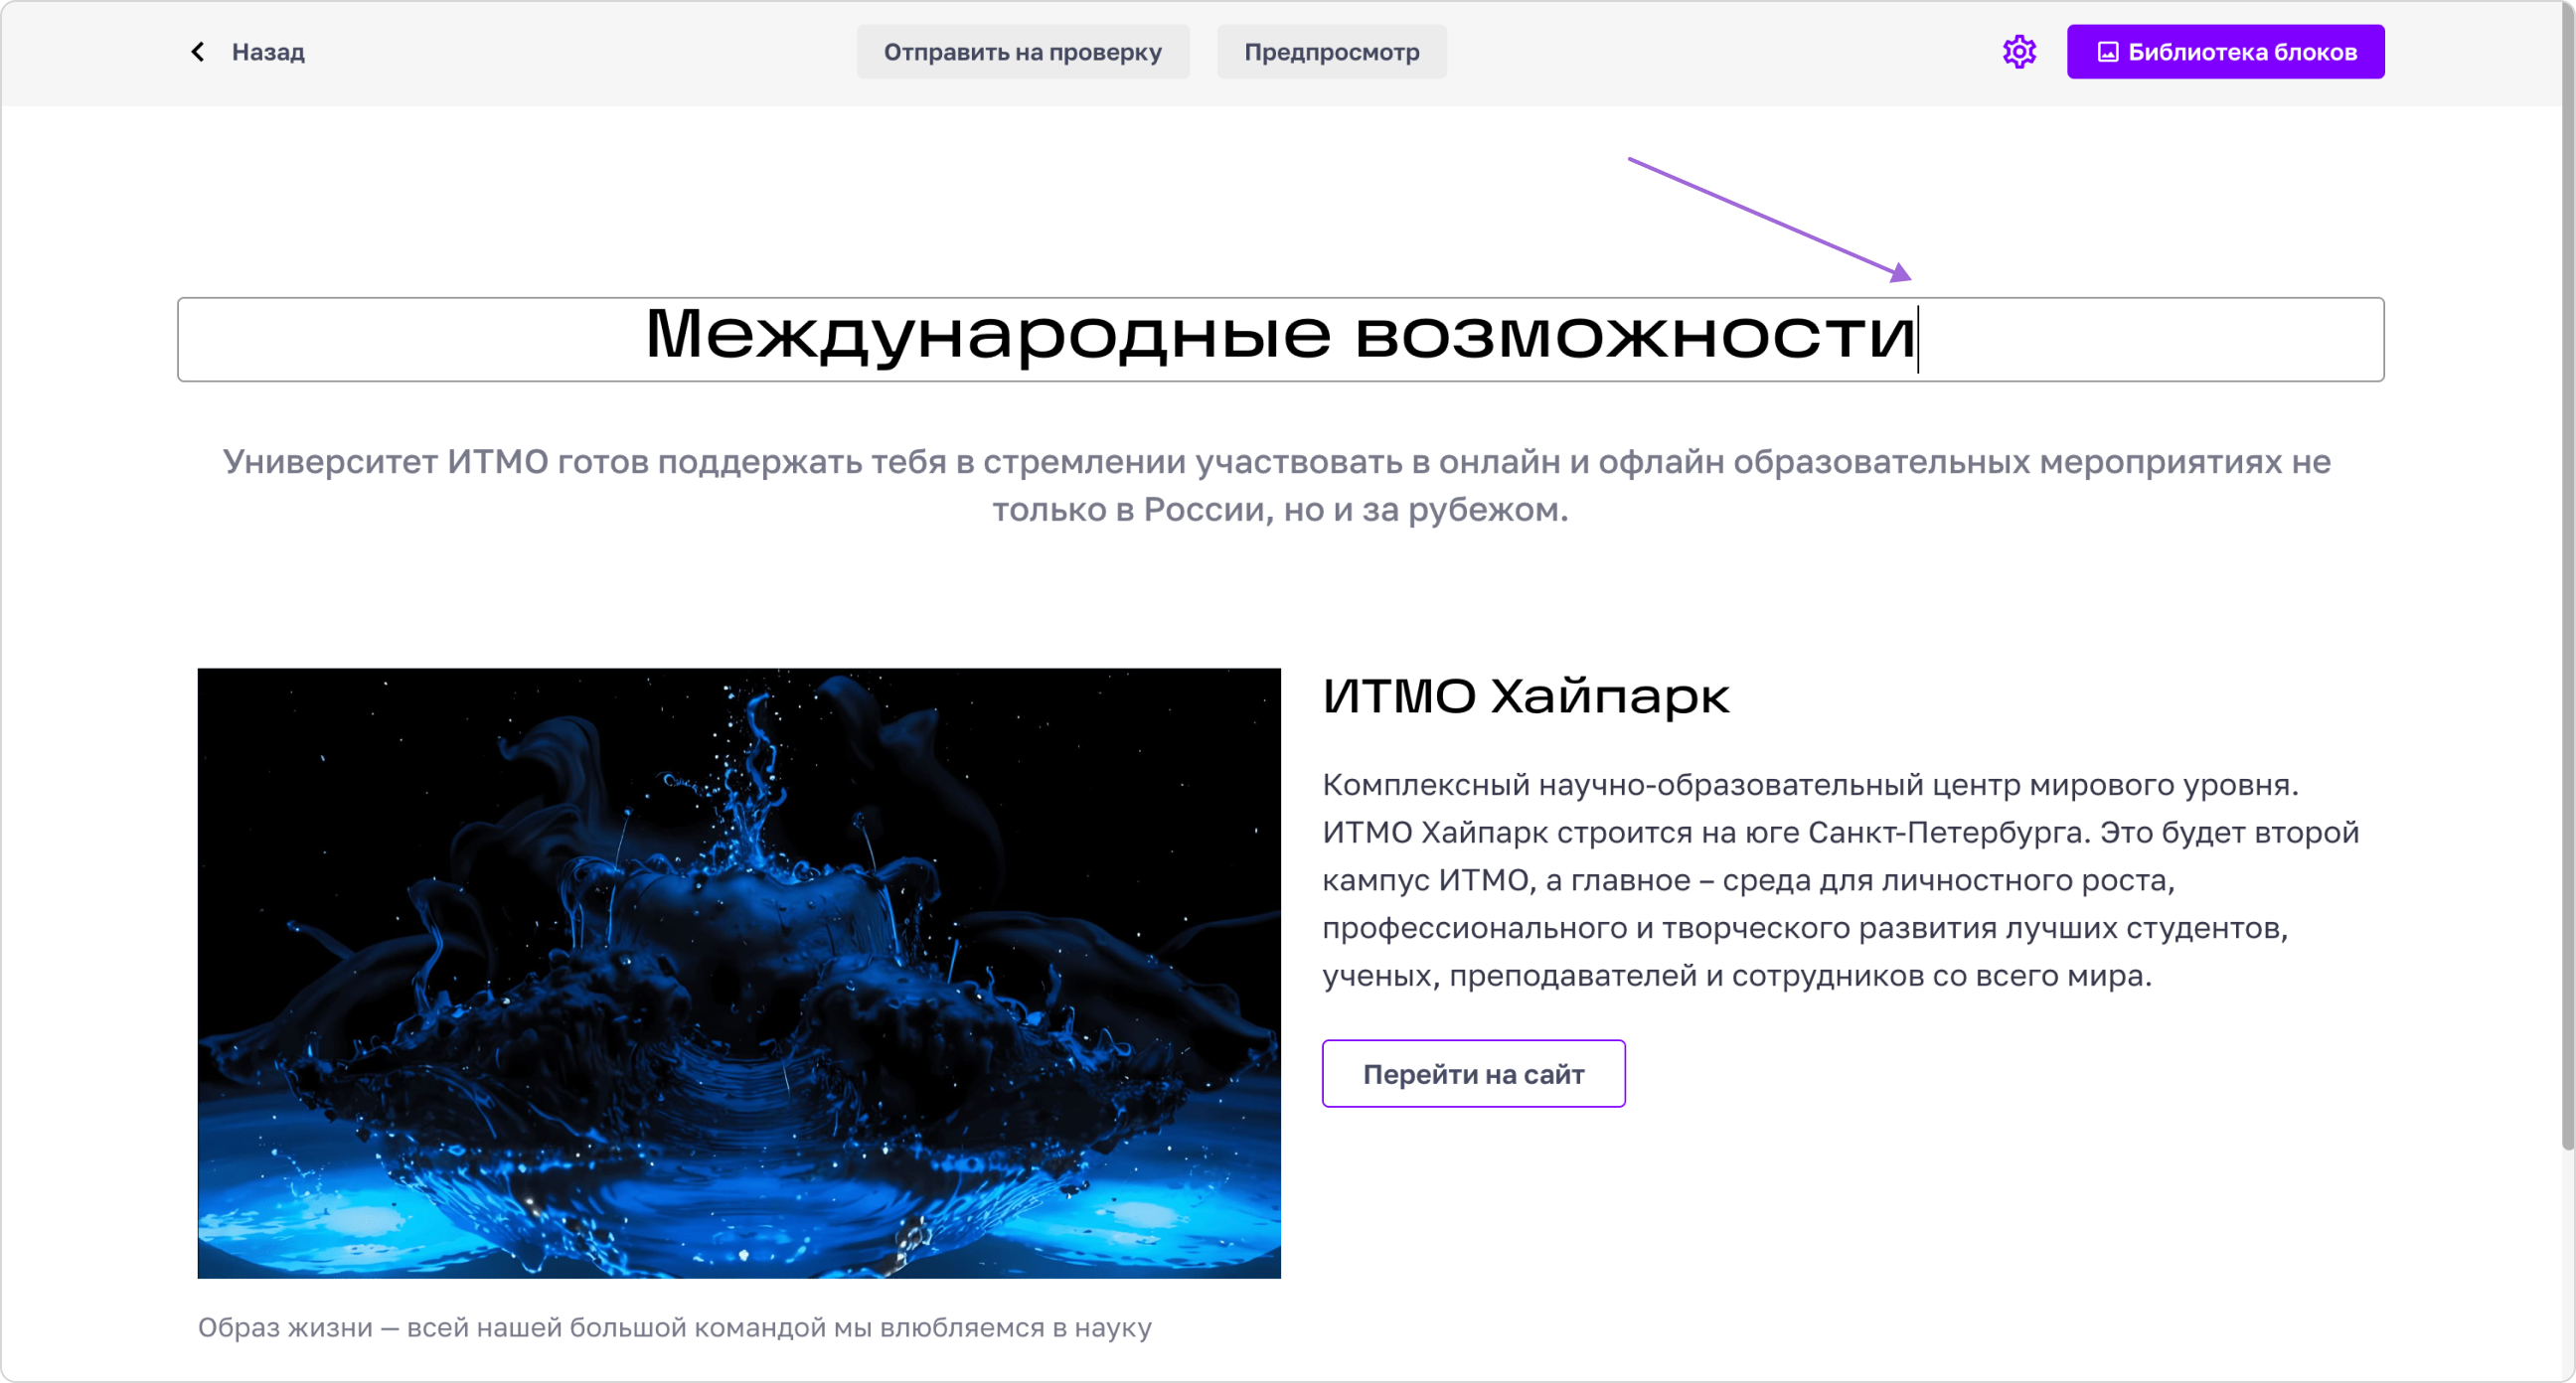The width and height of the screenshot is (2576, 1383).
Task: Open the settings gear icon
Action: (x=2019, y=52)
